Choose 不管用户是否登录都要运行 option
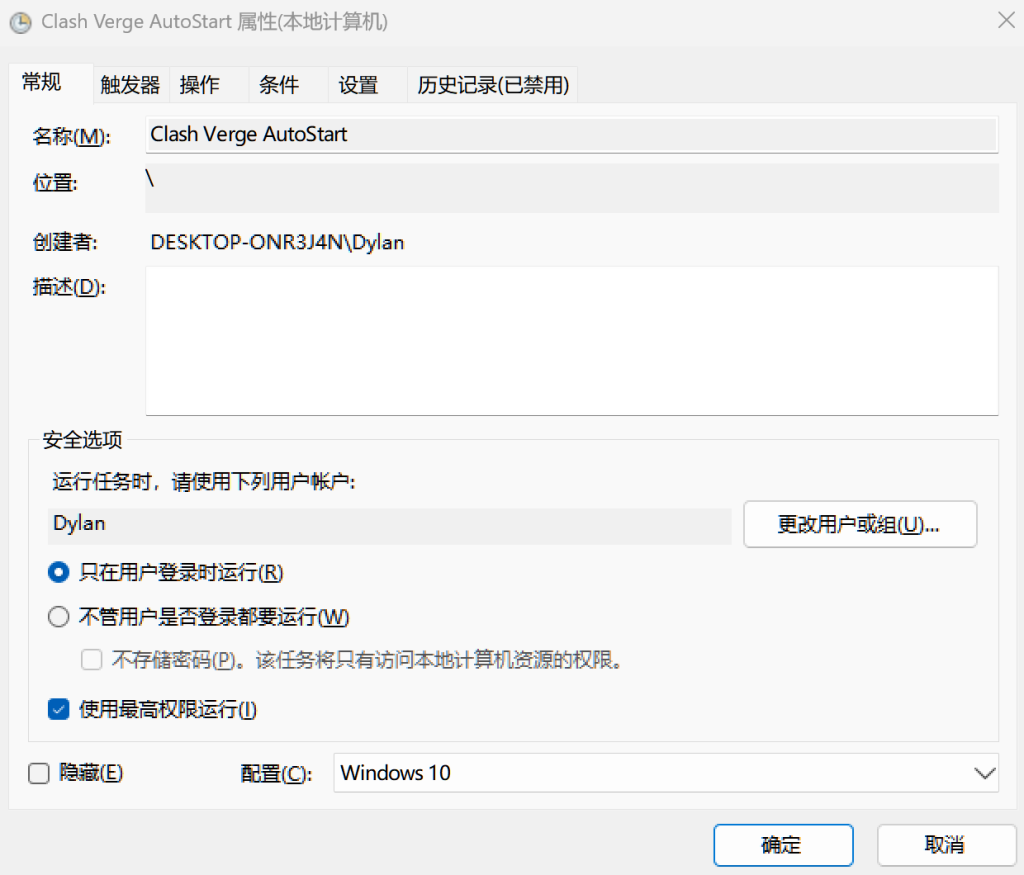 click(x=58, y=617)
